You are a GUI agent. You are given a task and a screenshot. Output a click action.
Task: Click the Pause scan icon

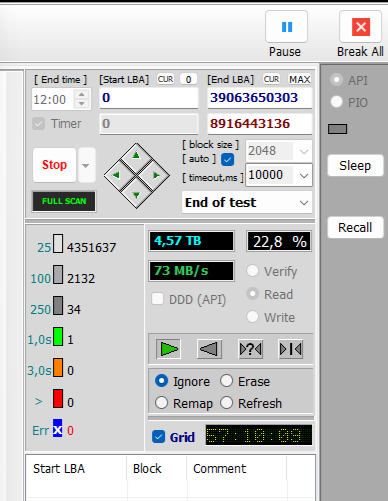point(287,27)
